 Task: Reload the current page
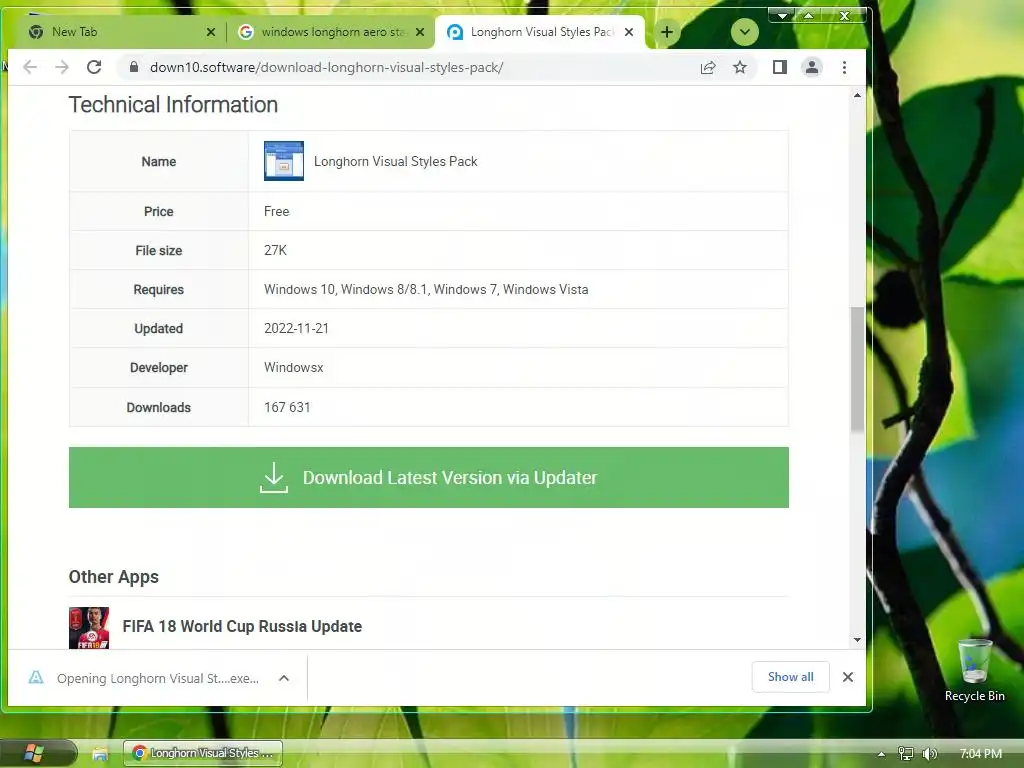tap(94, 67)
